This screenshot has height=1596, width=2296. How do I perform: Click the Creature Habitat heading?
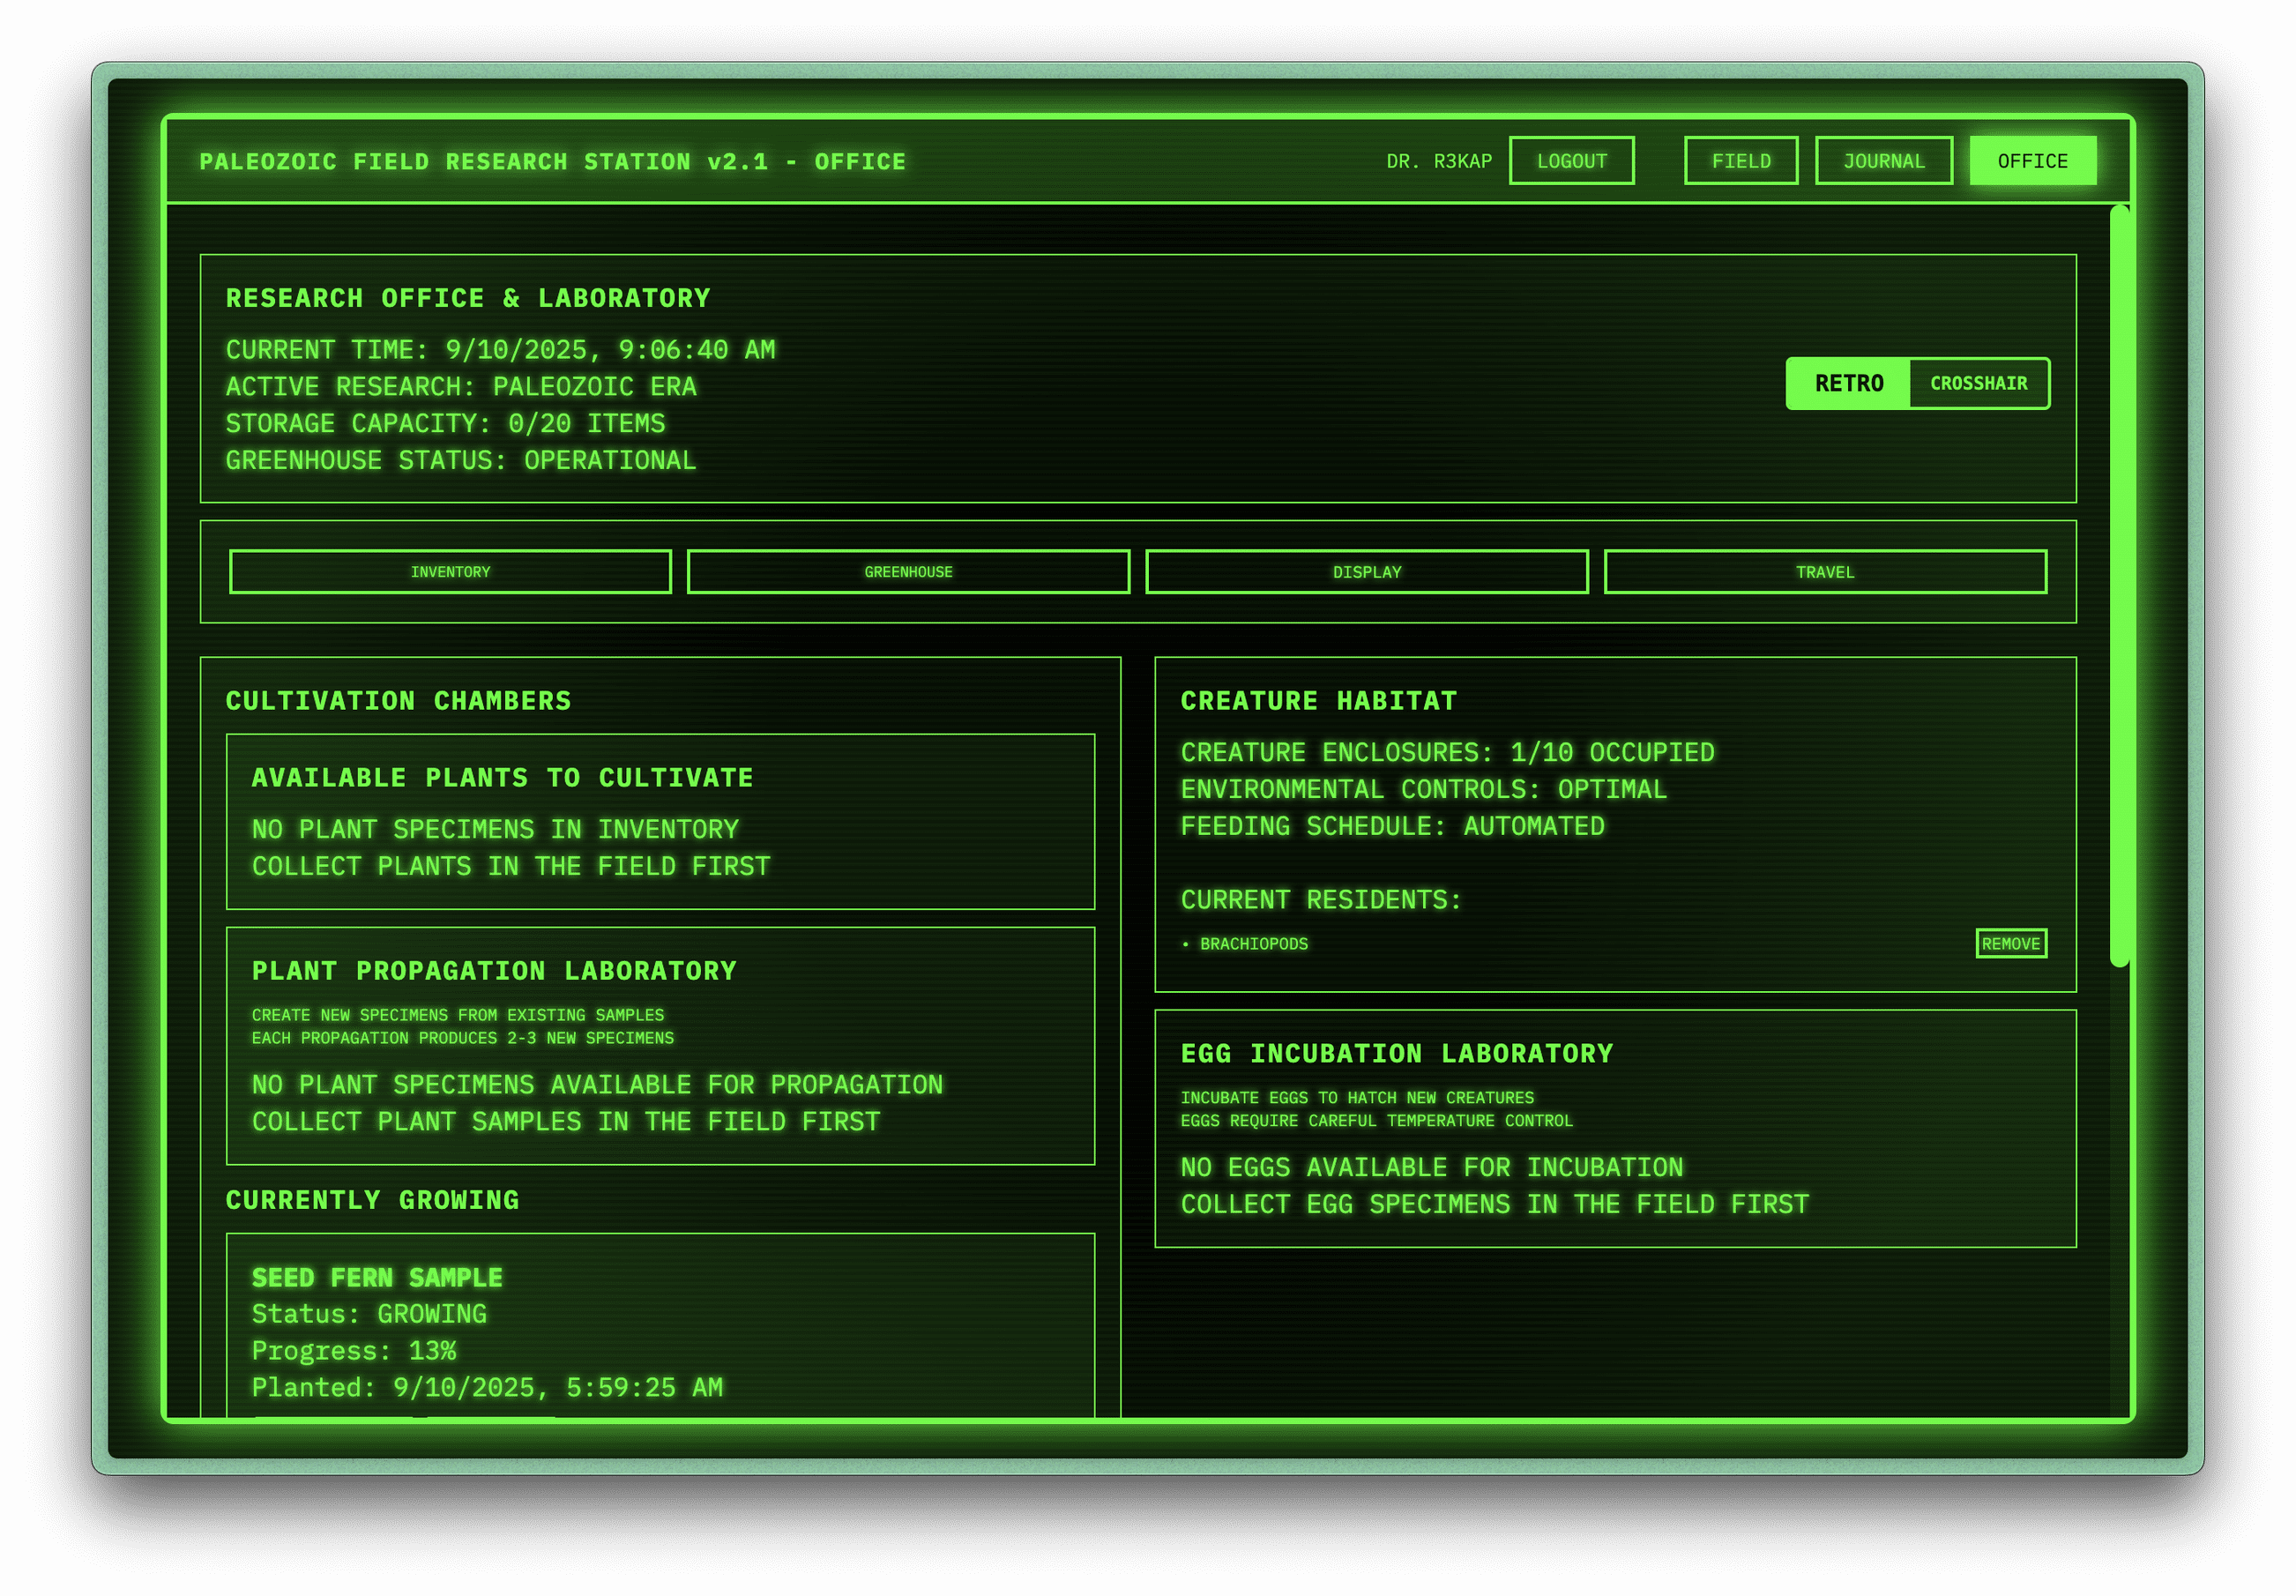[x=1318, y=701]
